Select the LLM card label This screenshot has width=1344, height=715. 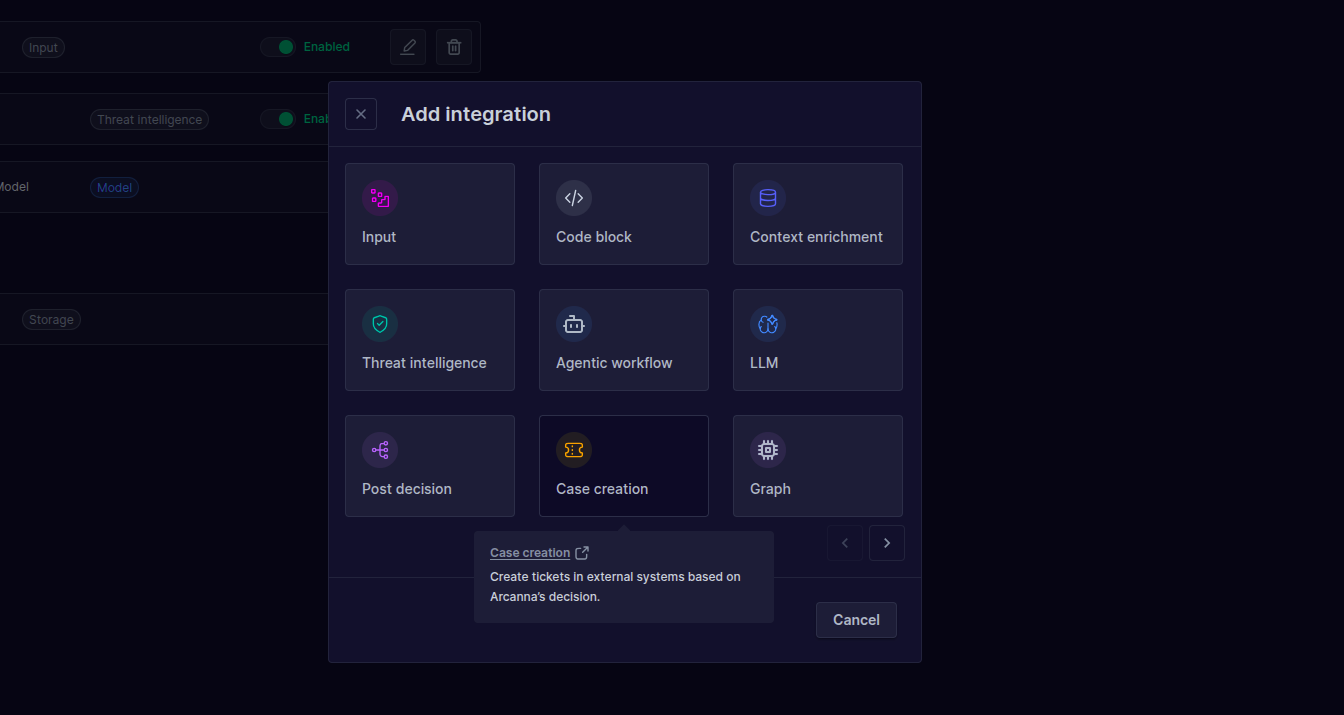764,363
